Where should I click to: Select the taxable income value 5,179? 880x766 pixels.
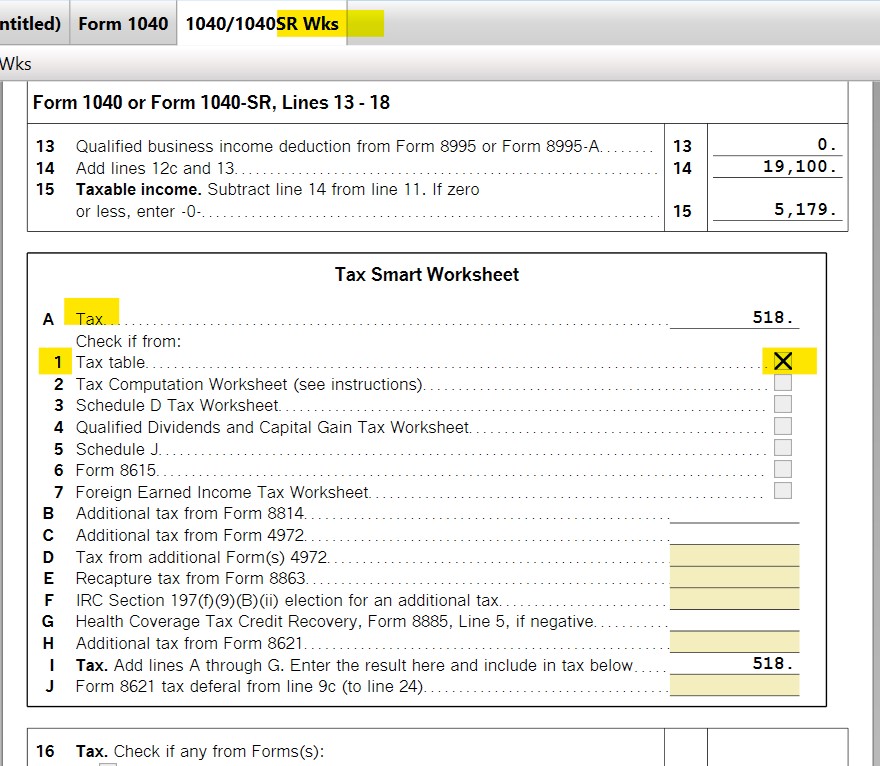(805, 209)
